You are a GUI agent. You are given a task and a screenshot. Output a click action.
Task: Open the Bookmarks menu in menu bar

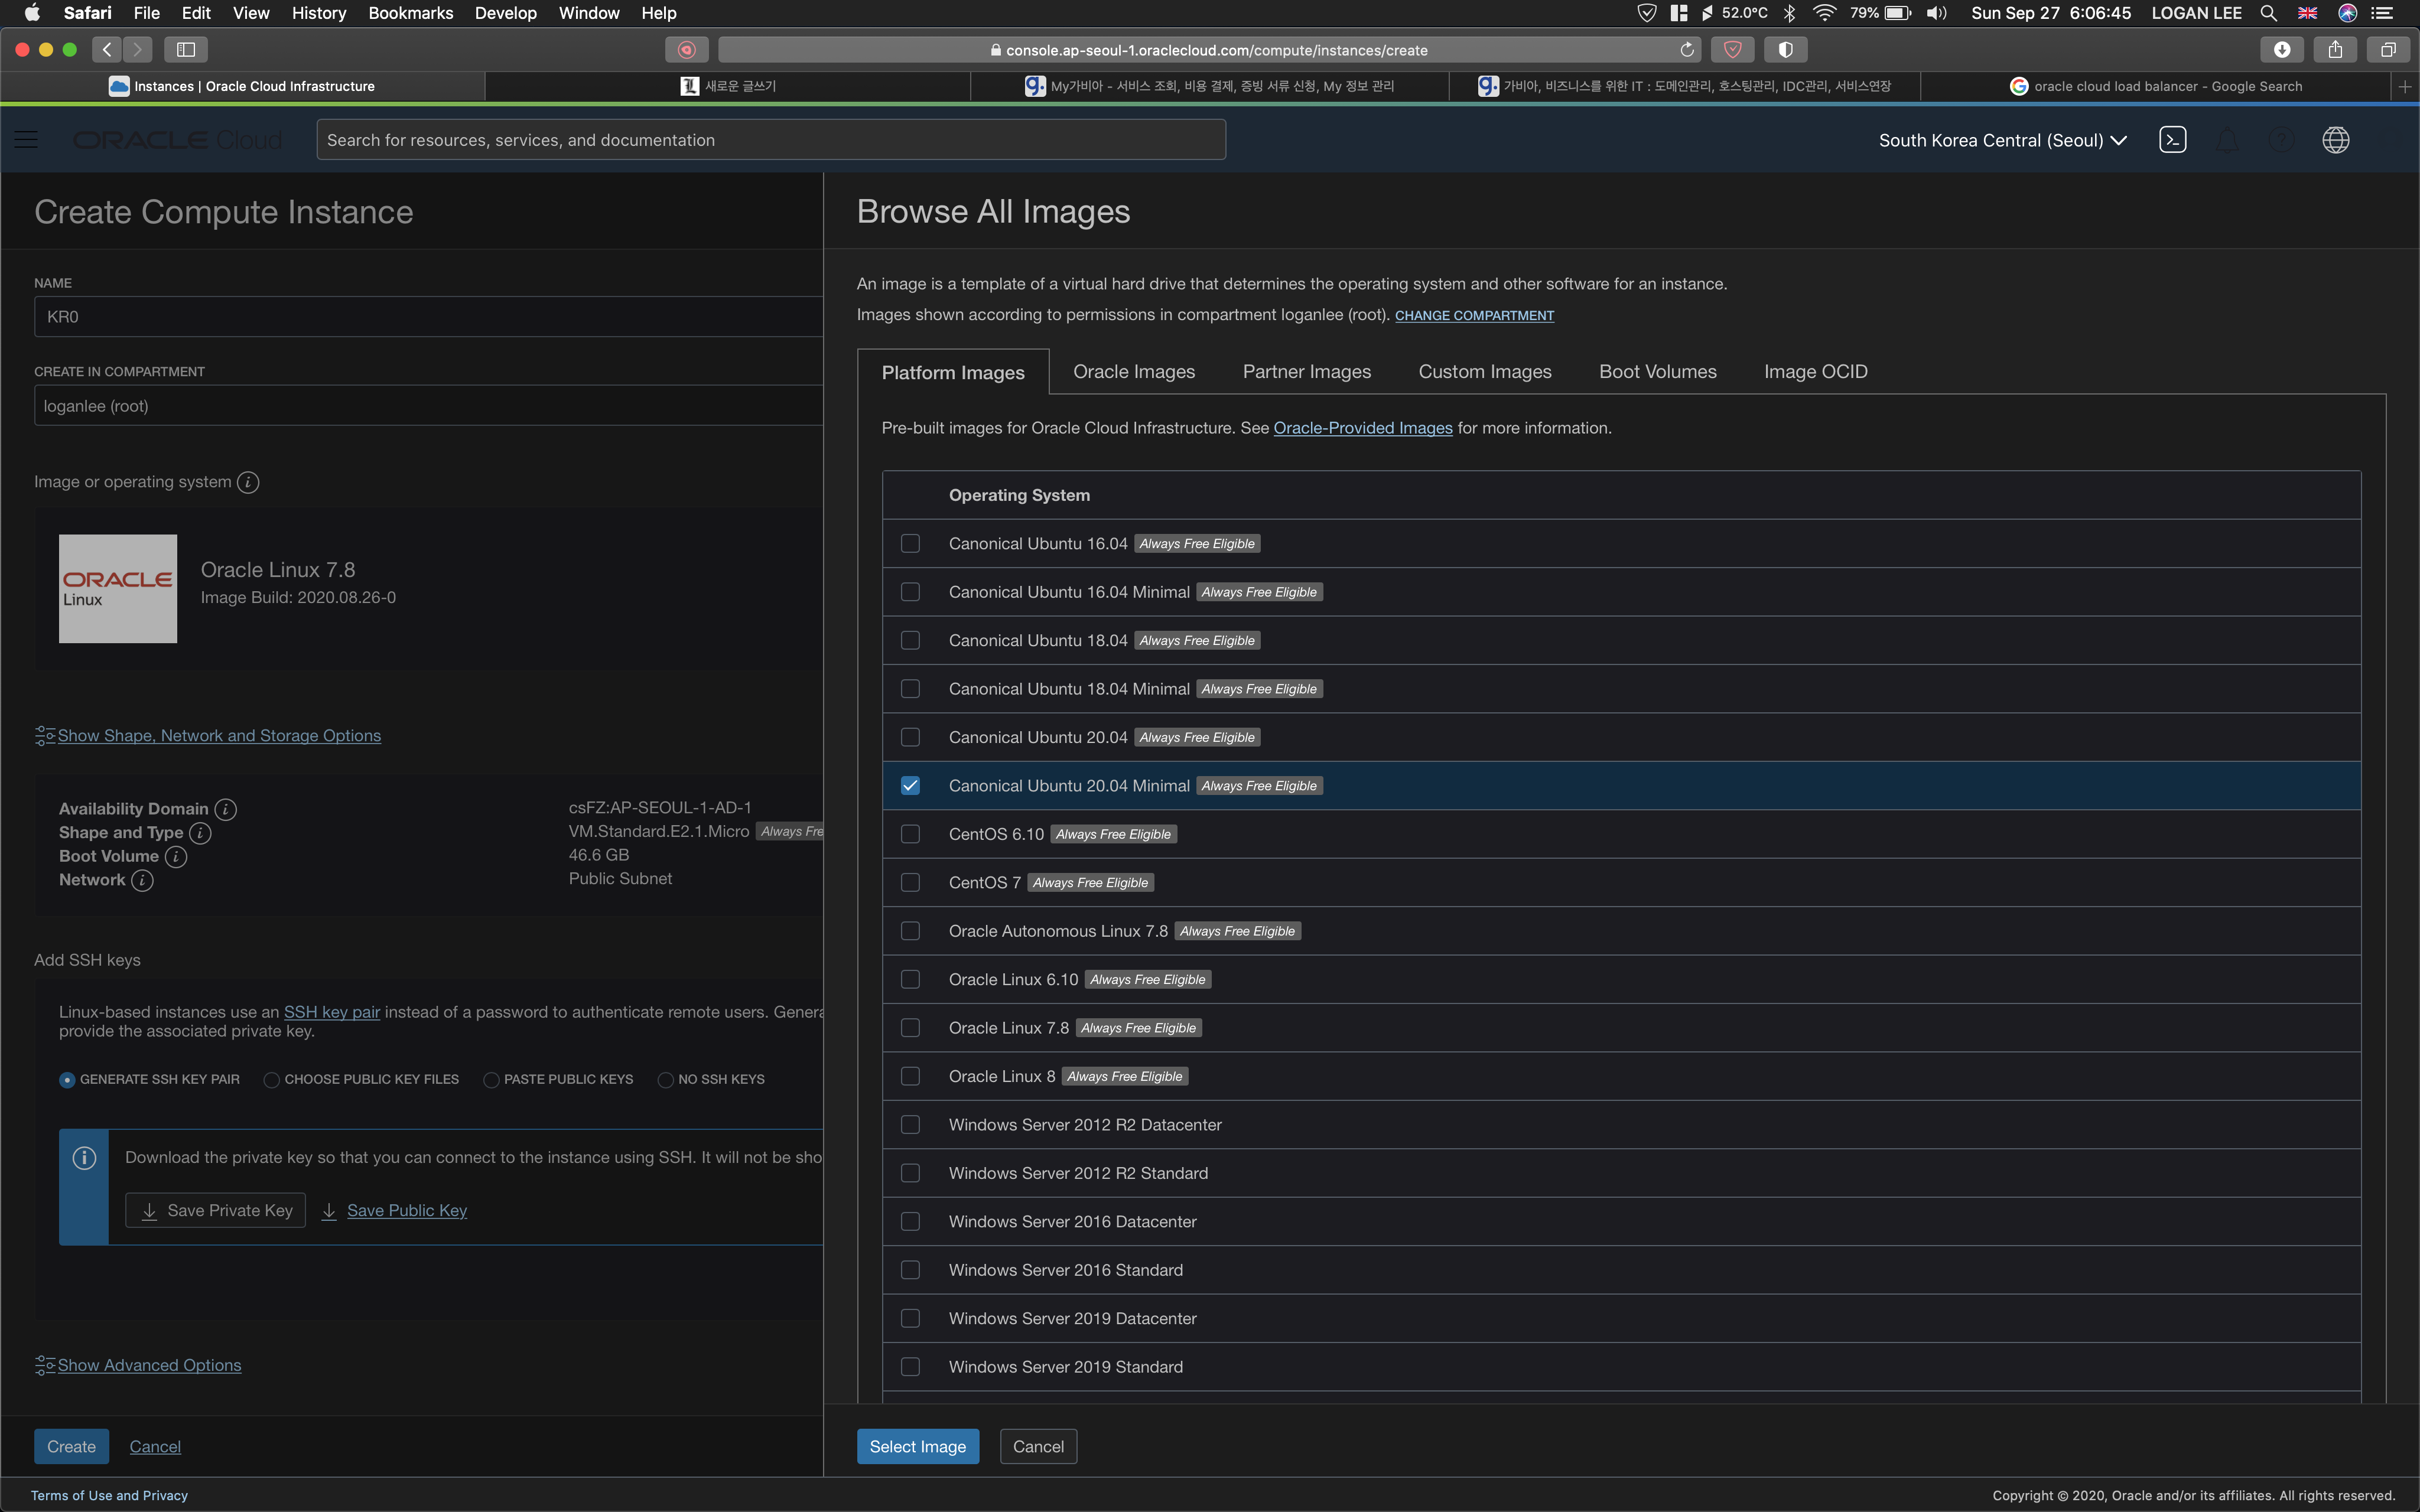tap(410, 13)
